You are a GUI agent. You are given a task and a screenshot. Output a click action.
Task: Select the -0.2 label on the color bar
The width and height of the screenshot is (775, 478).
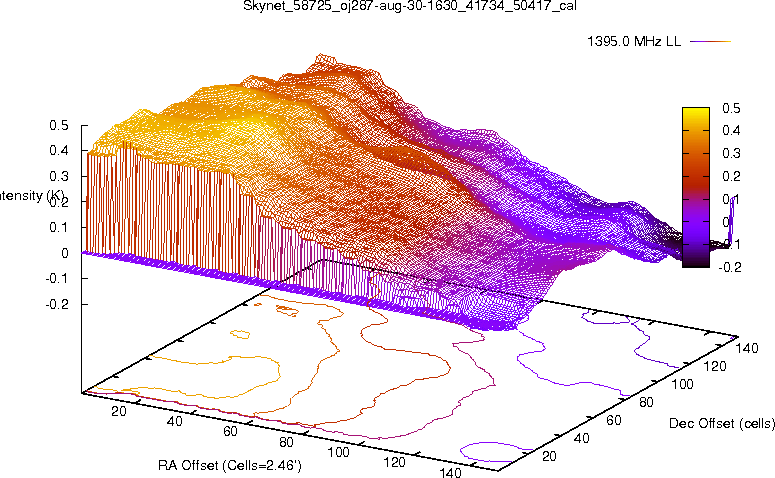point(729,267)
